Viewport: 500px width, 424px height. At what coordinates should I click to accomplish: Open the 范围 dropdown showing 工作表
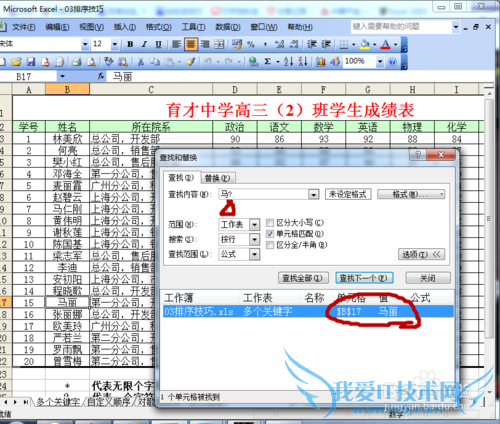tap(254, 224)
